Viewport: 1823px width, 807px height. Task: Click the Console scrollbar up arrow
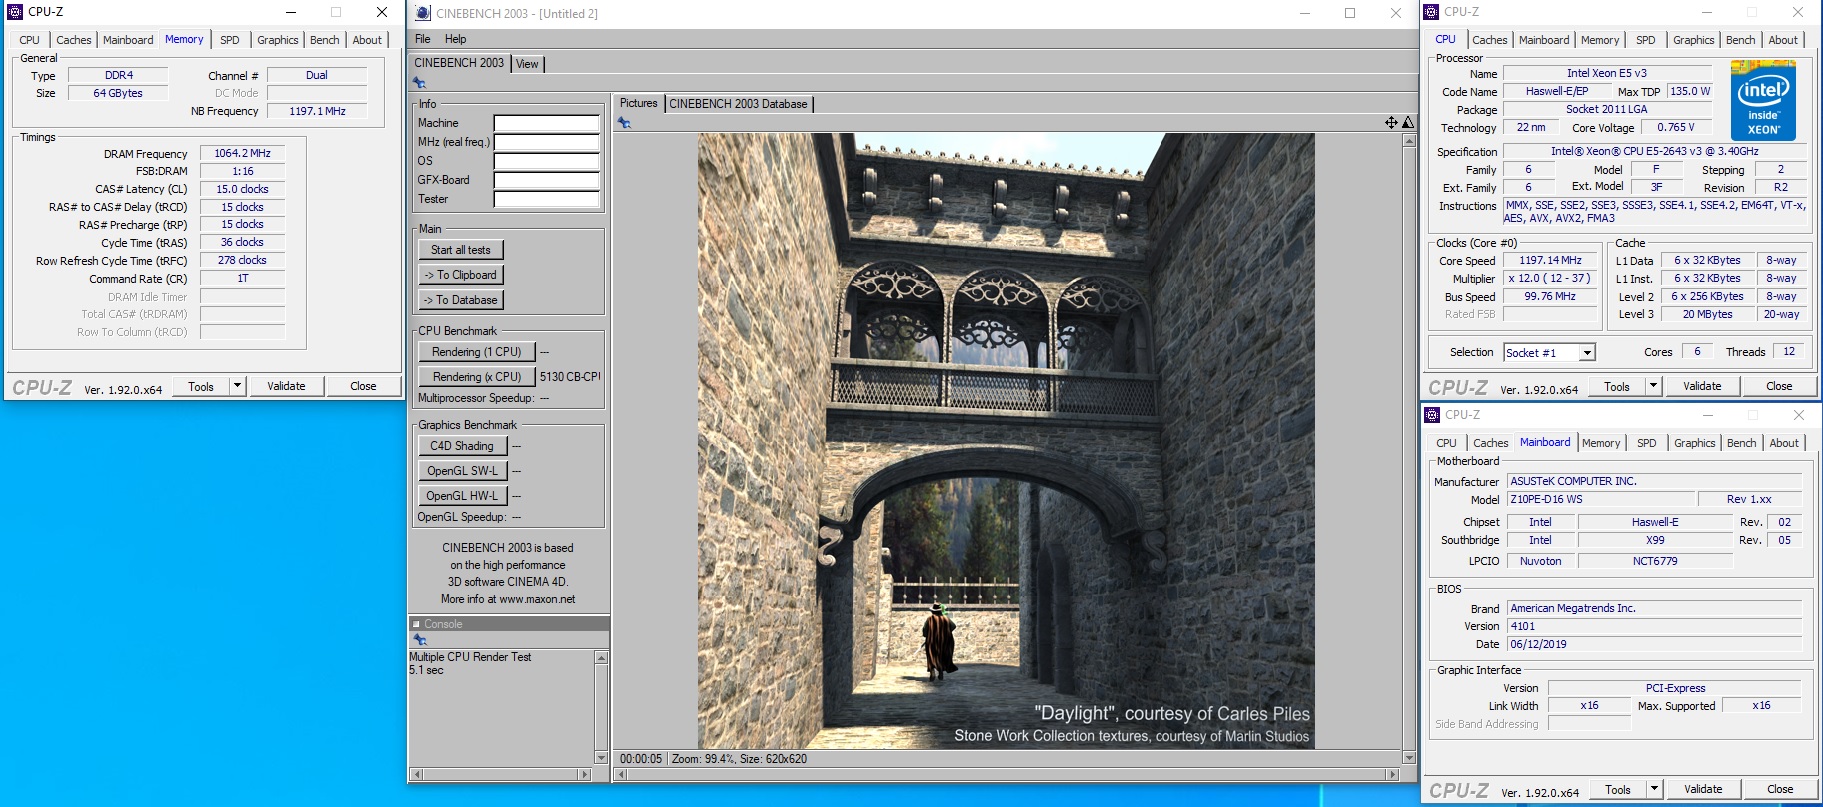(x=601, y=658)
